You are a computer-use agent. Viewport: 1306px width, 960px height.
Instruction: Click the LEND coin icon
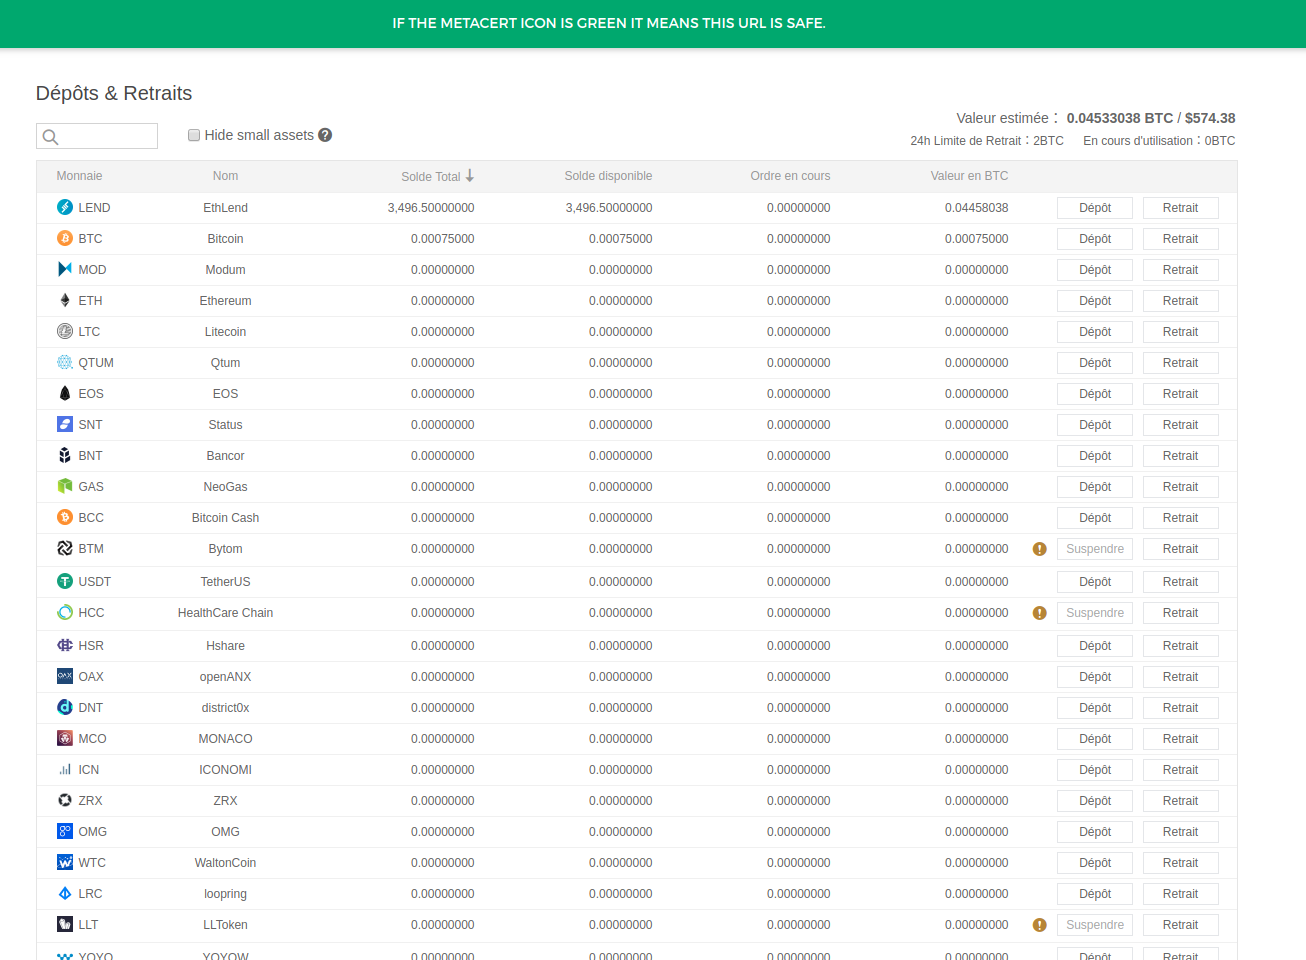(65, 207)
